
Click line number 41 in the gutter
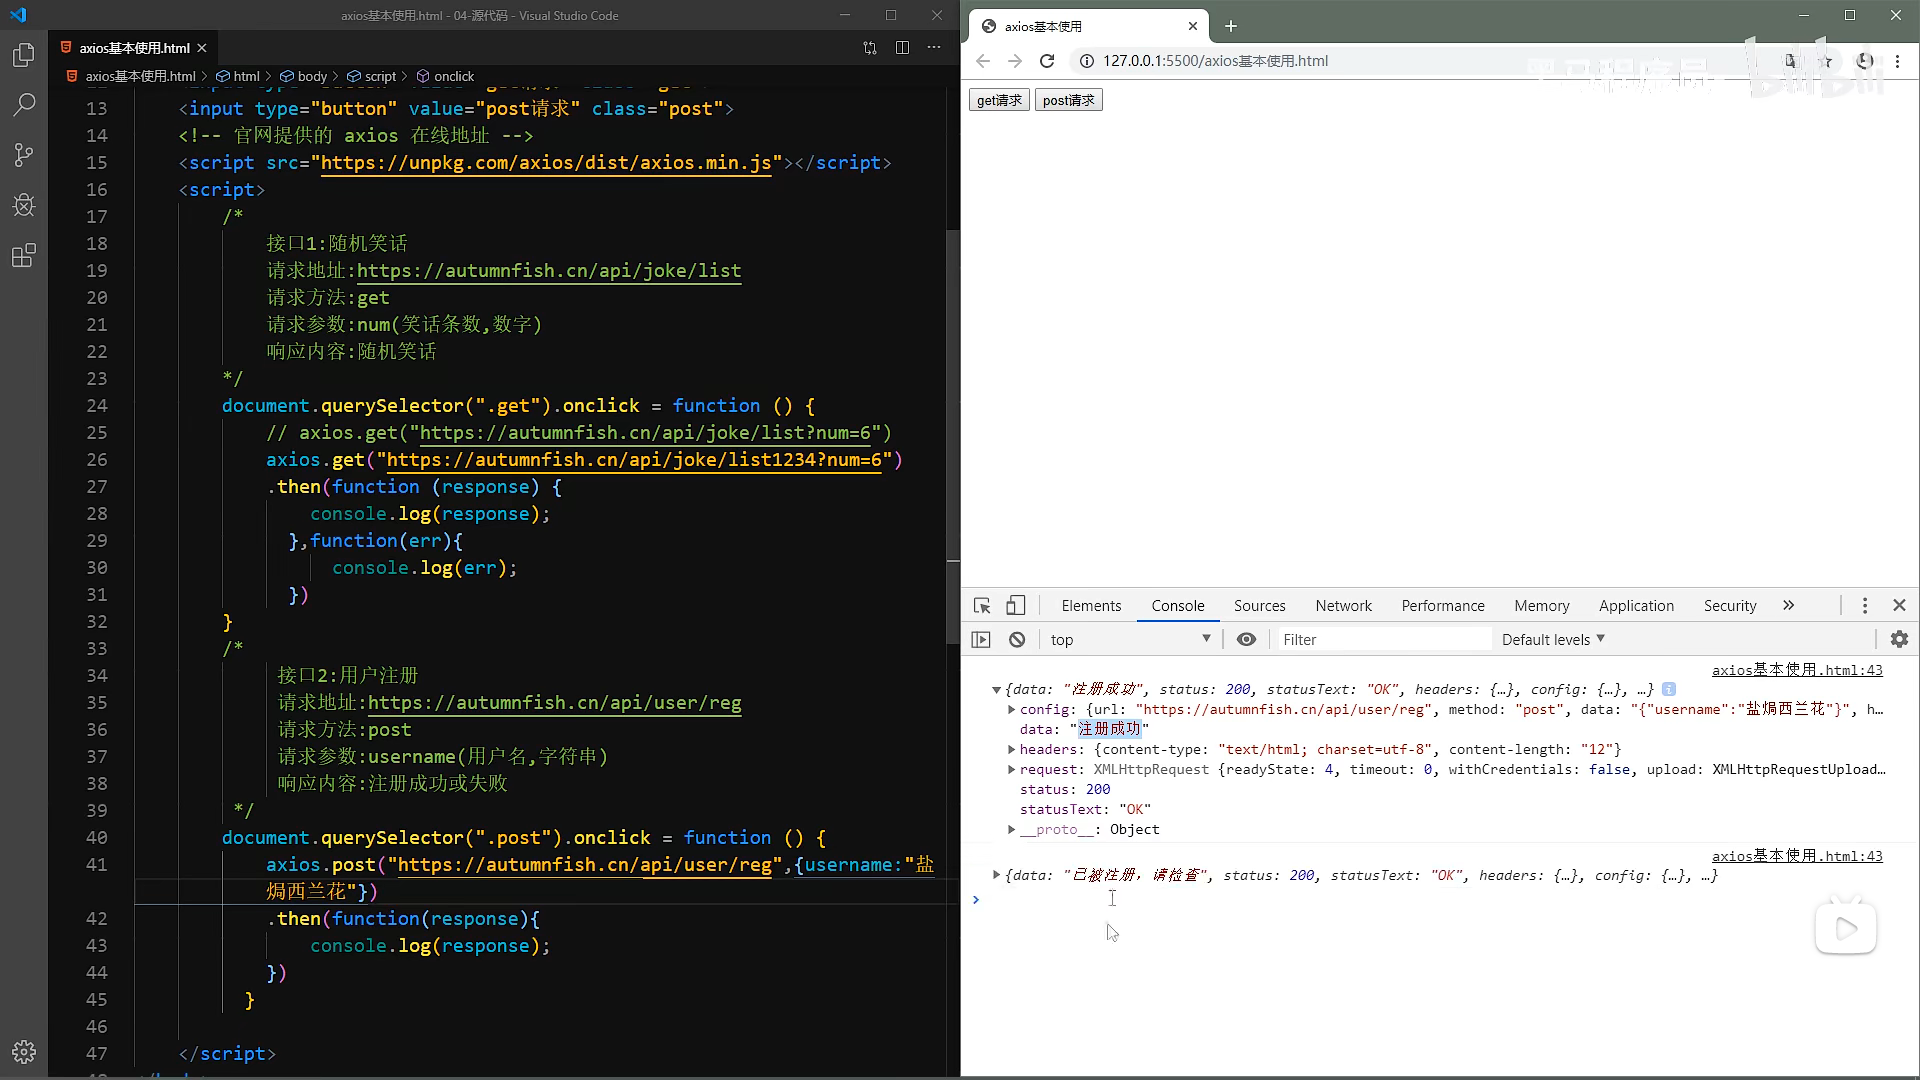[96, 865]
